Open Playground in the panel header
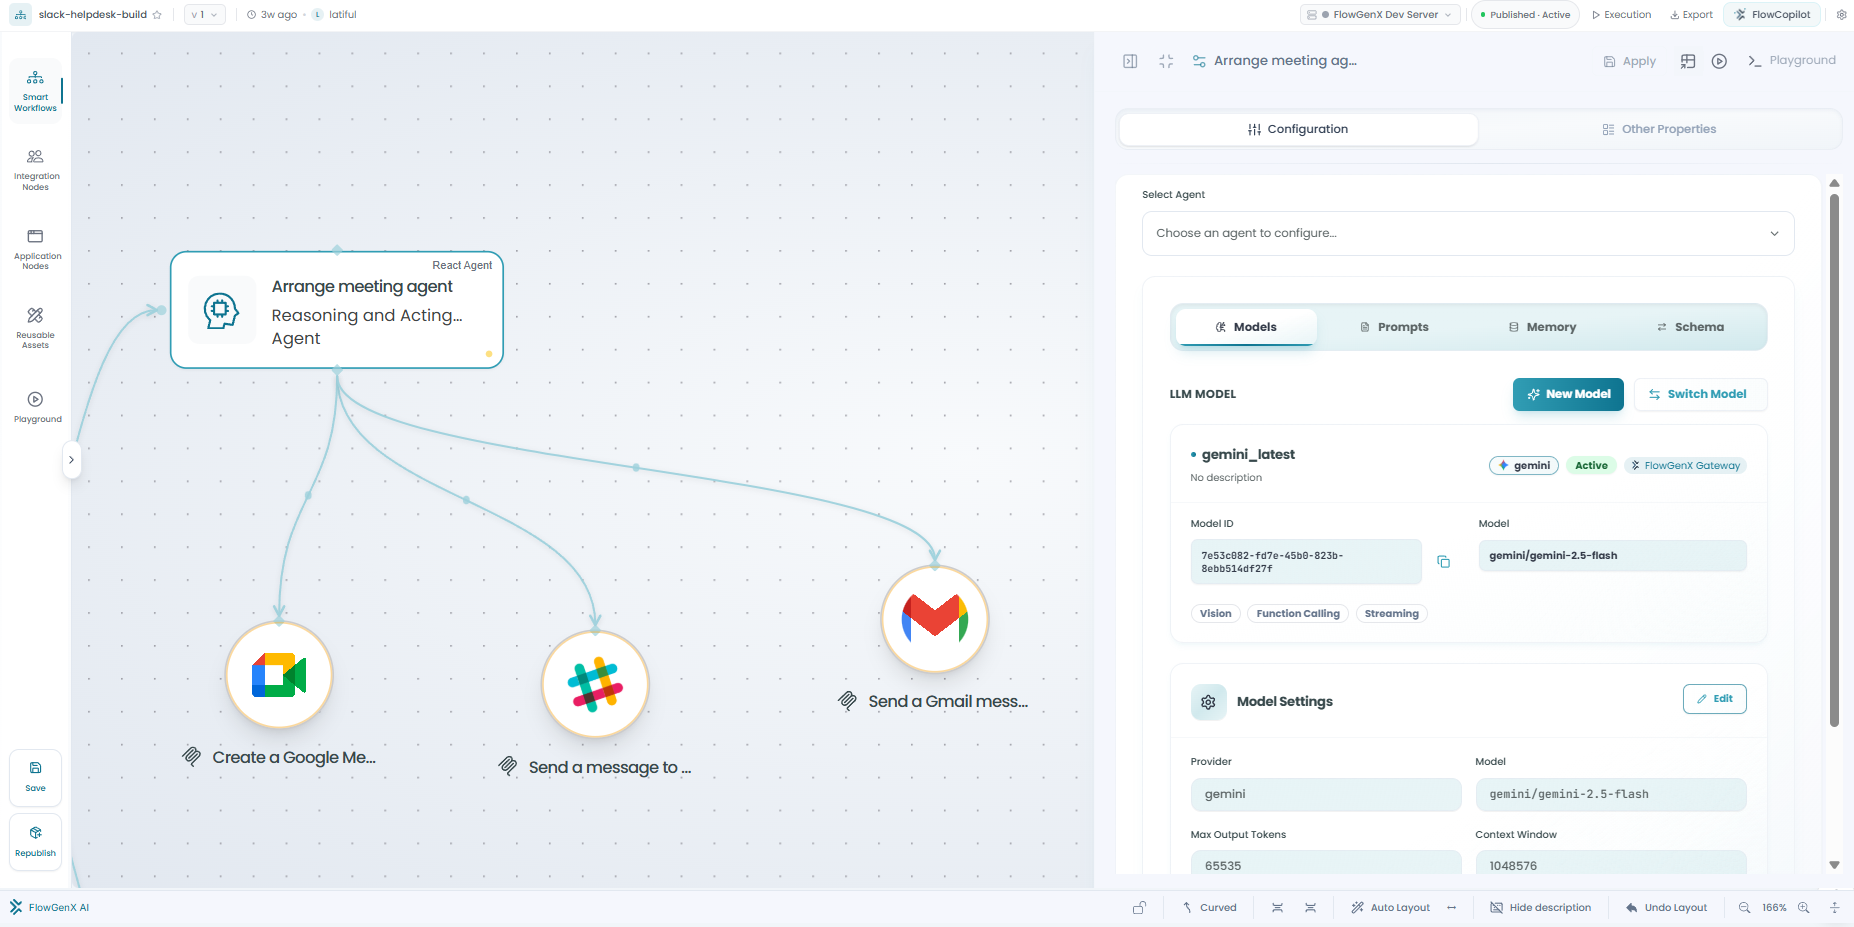1854x927 pixels. [x=1791, y=61]
